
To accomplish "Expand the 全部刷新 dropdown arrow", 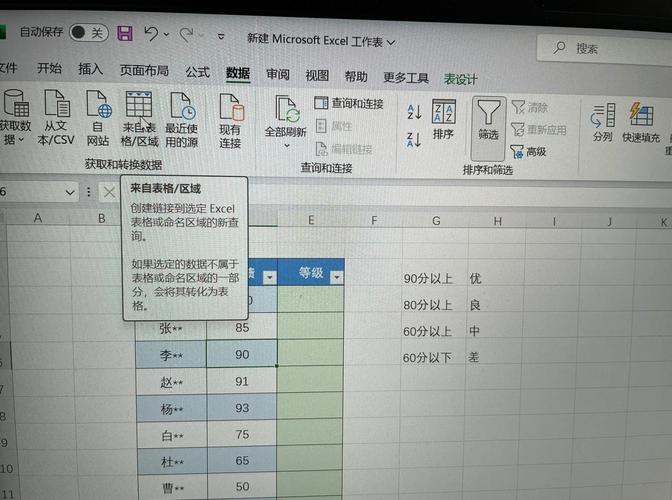I will tap(287, 146).
